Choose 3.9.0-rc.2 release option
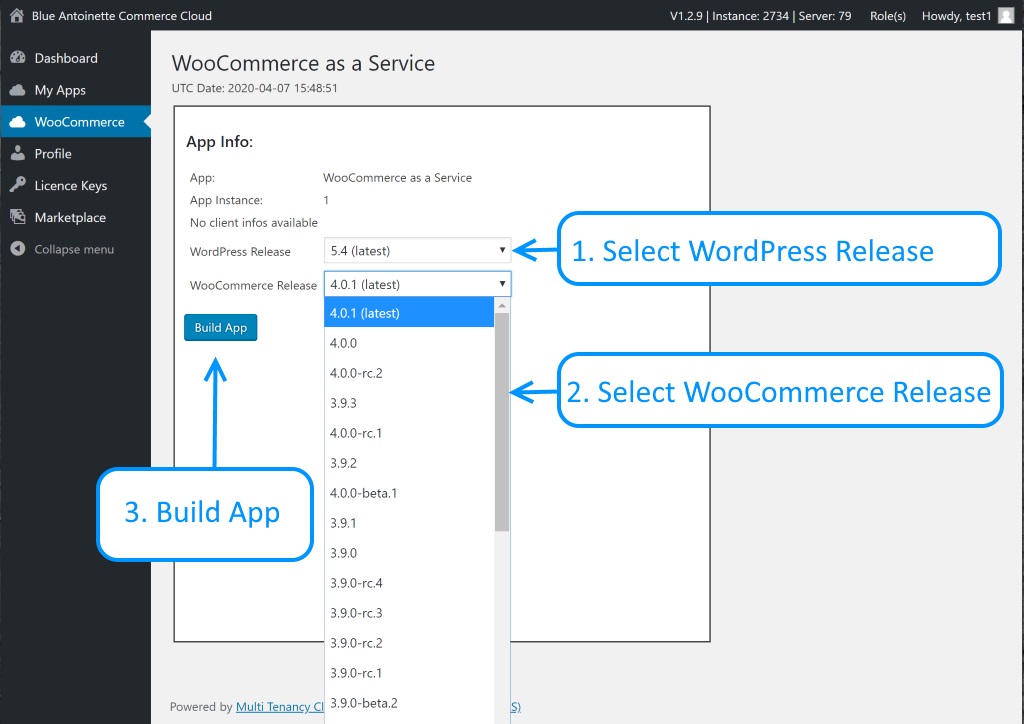 point(409,643)
